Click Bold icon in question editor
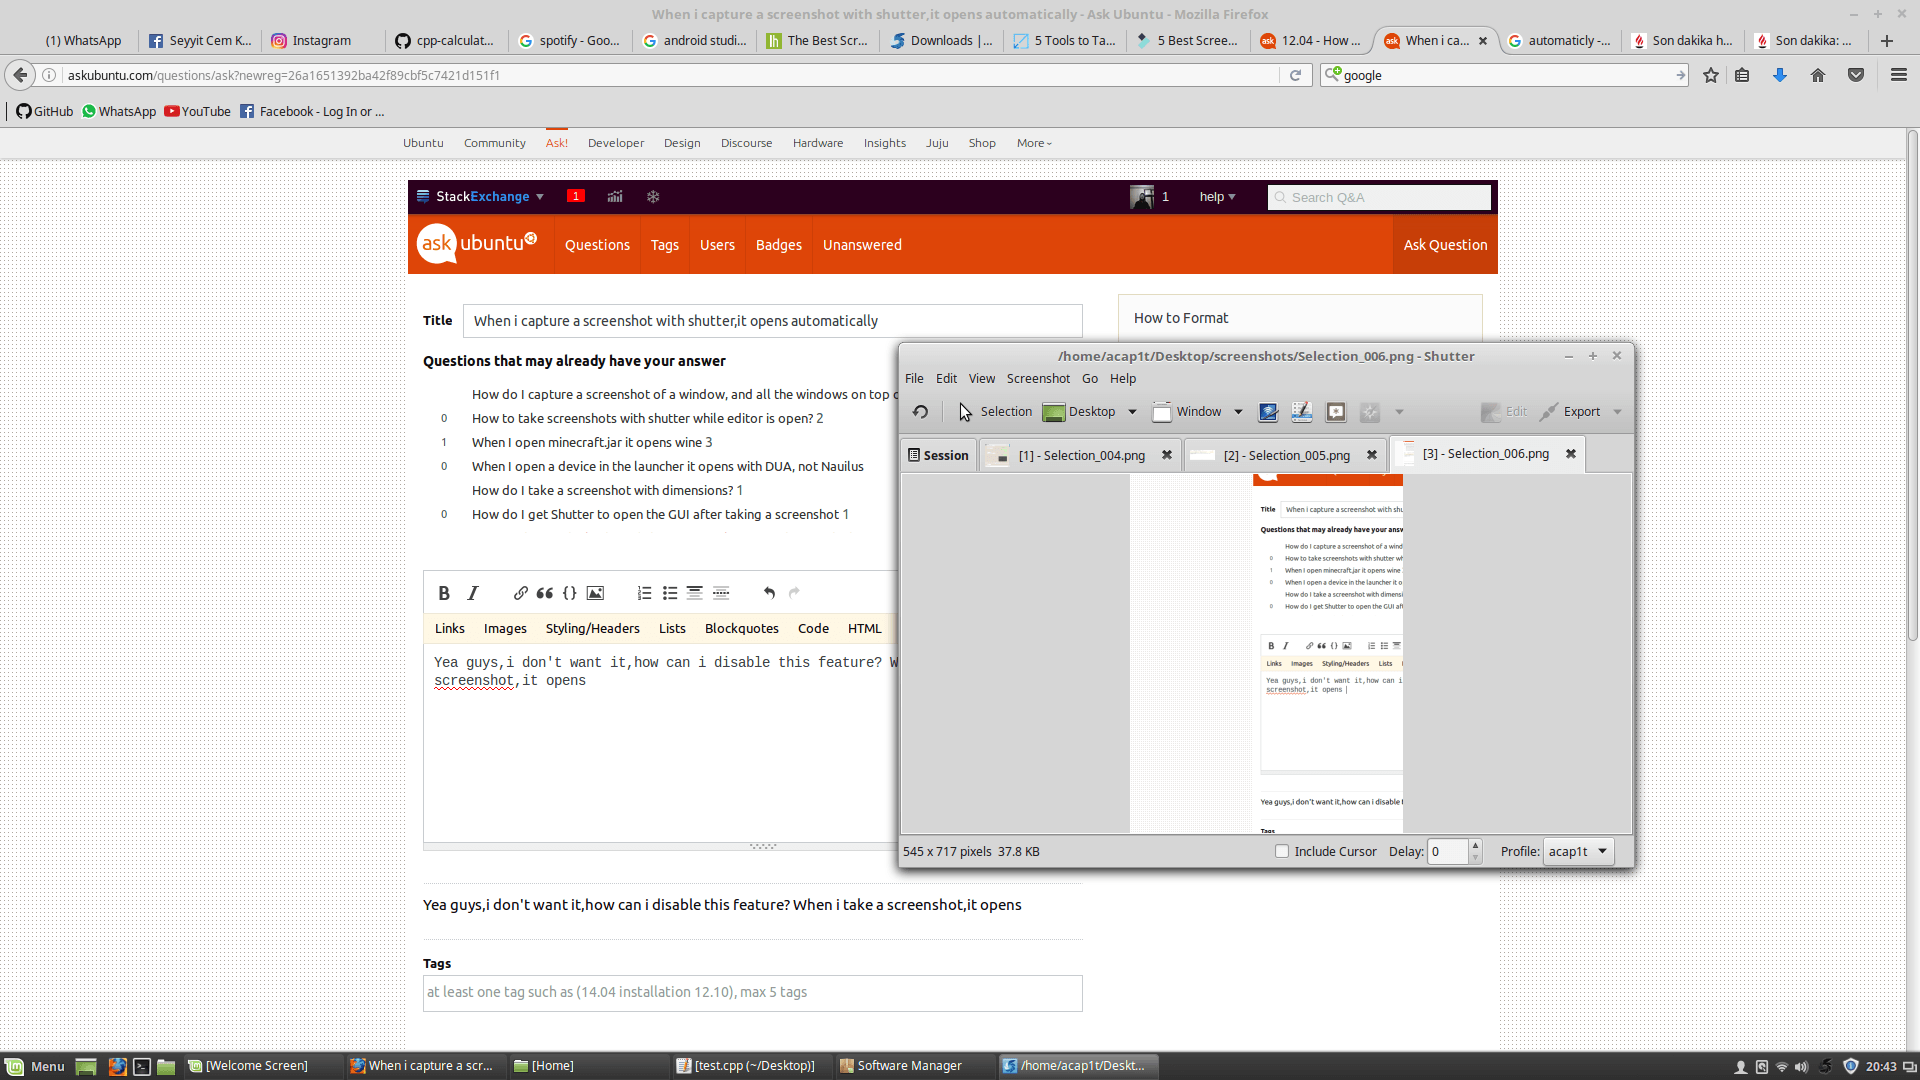Viewport: 1920px width, 1080px height. (x=444, y=593)
